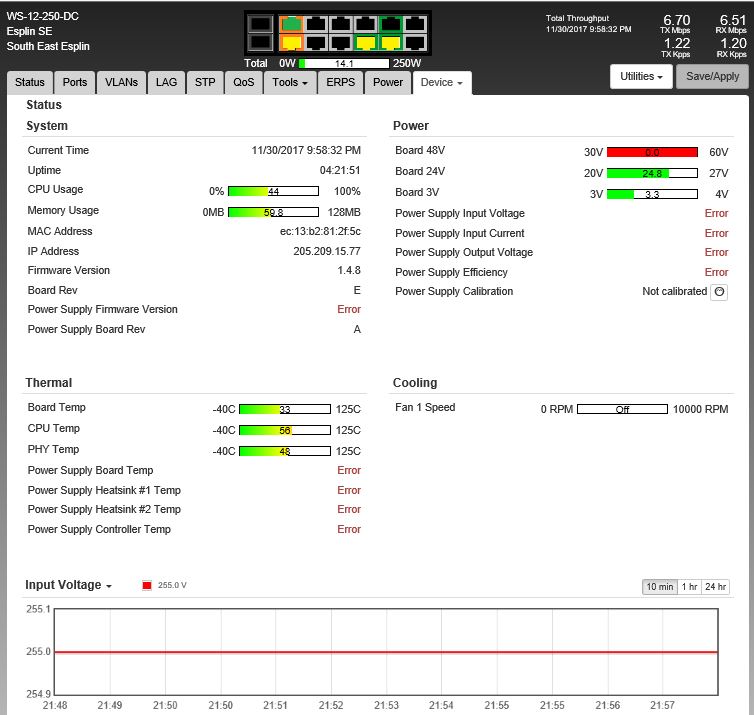Click the red Input Voltage legend swatch
Image resolution: width=754 pixels, height=715 pixels.
click(x=146, y=585)
